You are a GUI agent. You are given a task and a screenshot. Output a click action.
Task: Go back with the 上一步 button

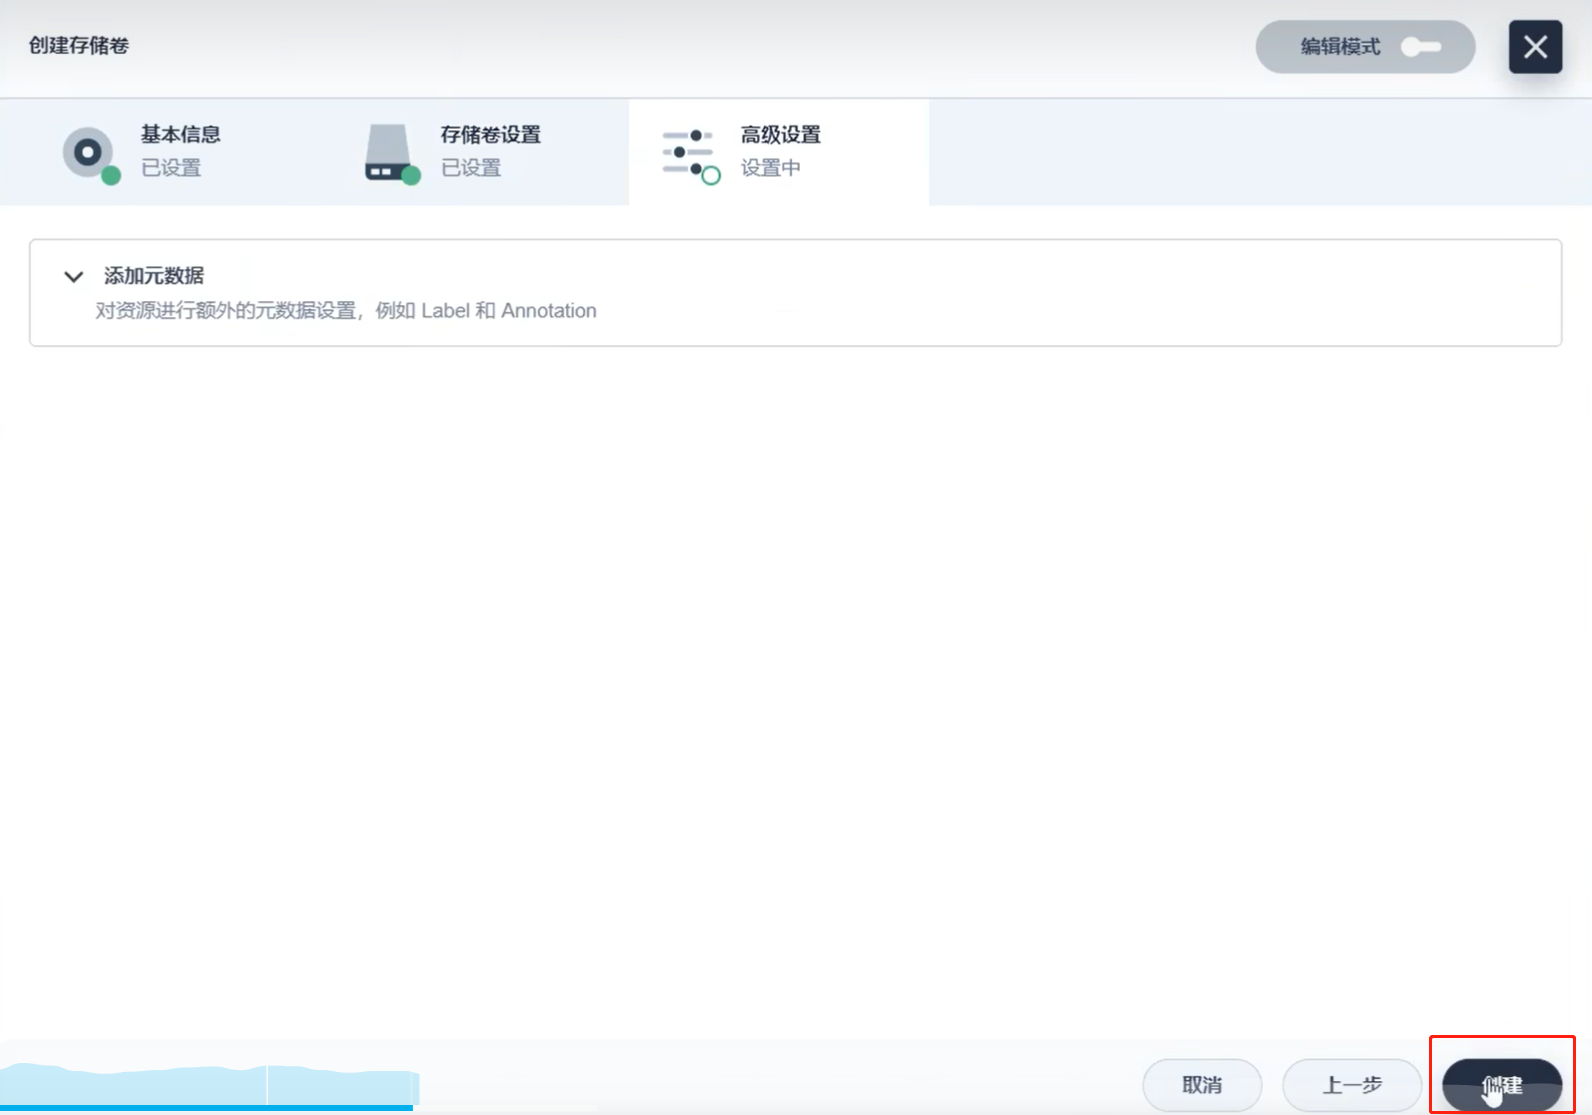point(1352,1085)
